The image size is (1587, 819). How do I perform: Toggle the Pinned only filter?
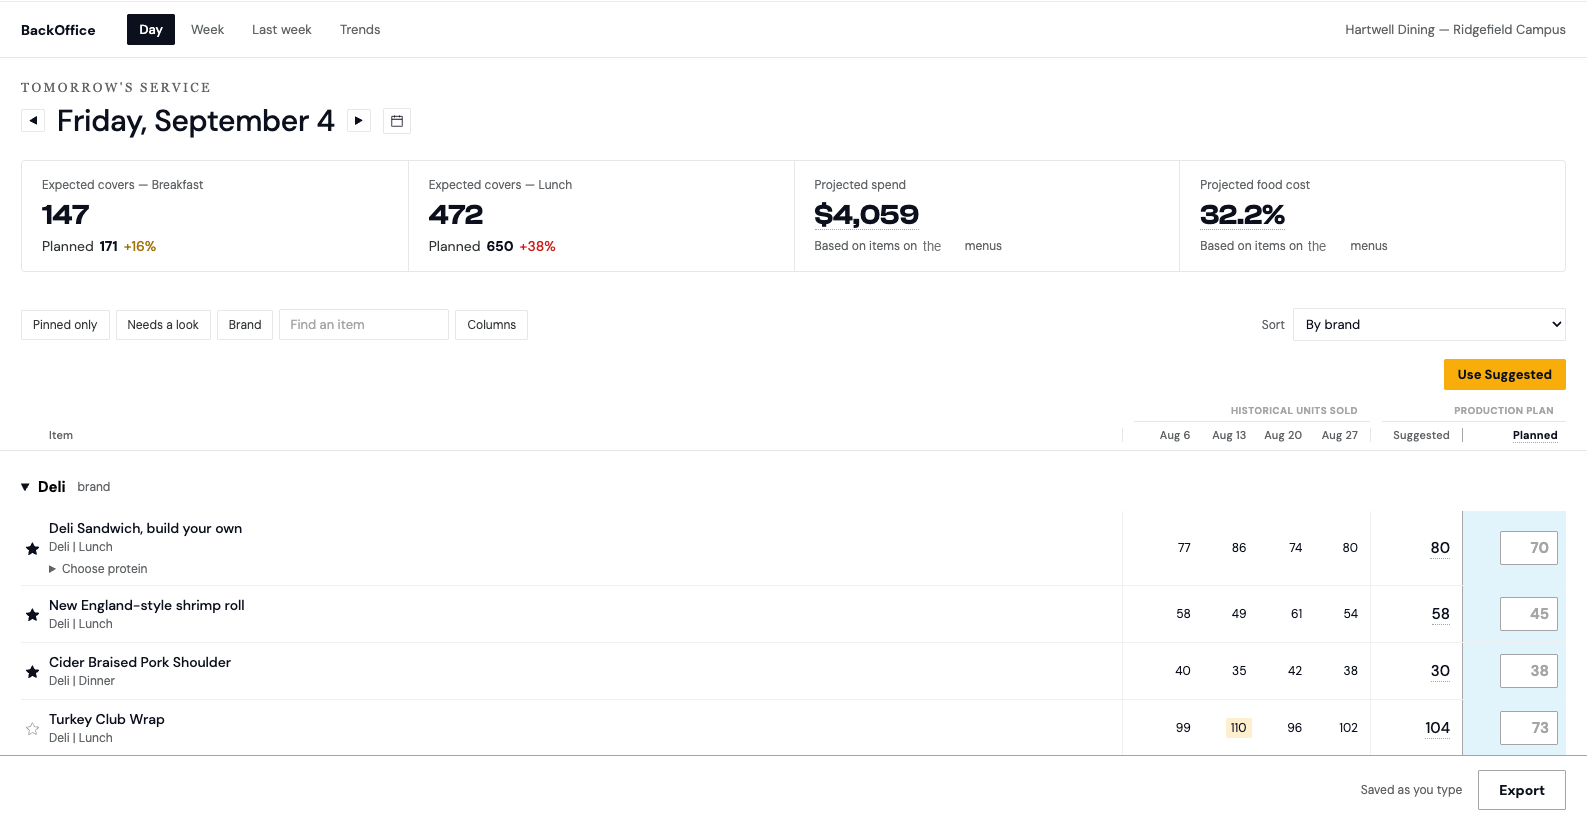[65, 325]
